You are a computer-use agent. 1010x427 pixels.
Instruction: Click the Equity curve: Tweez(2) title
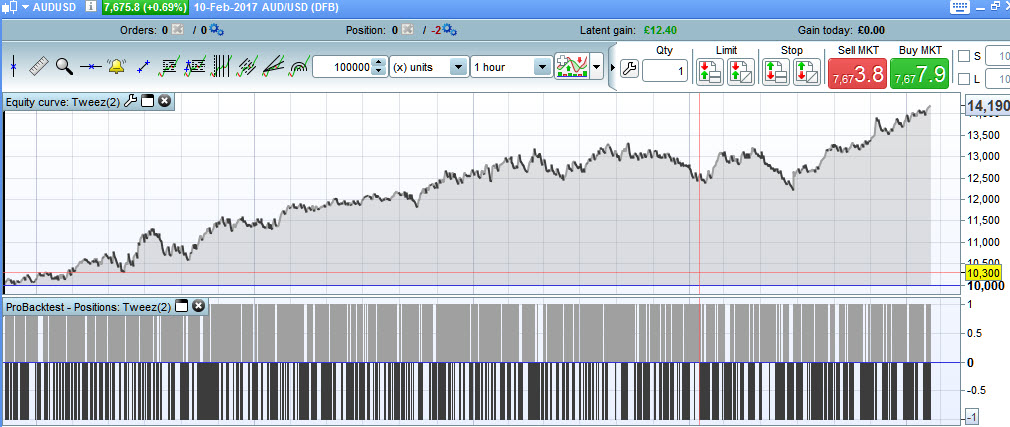[62, 102]
